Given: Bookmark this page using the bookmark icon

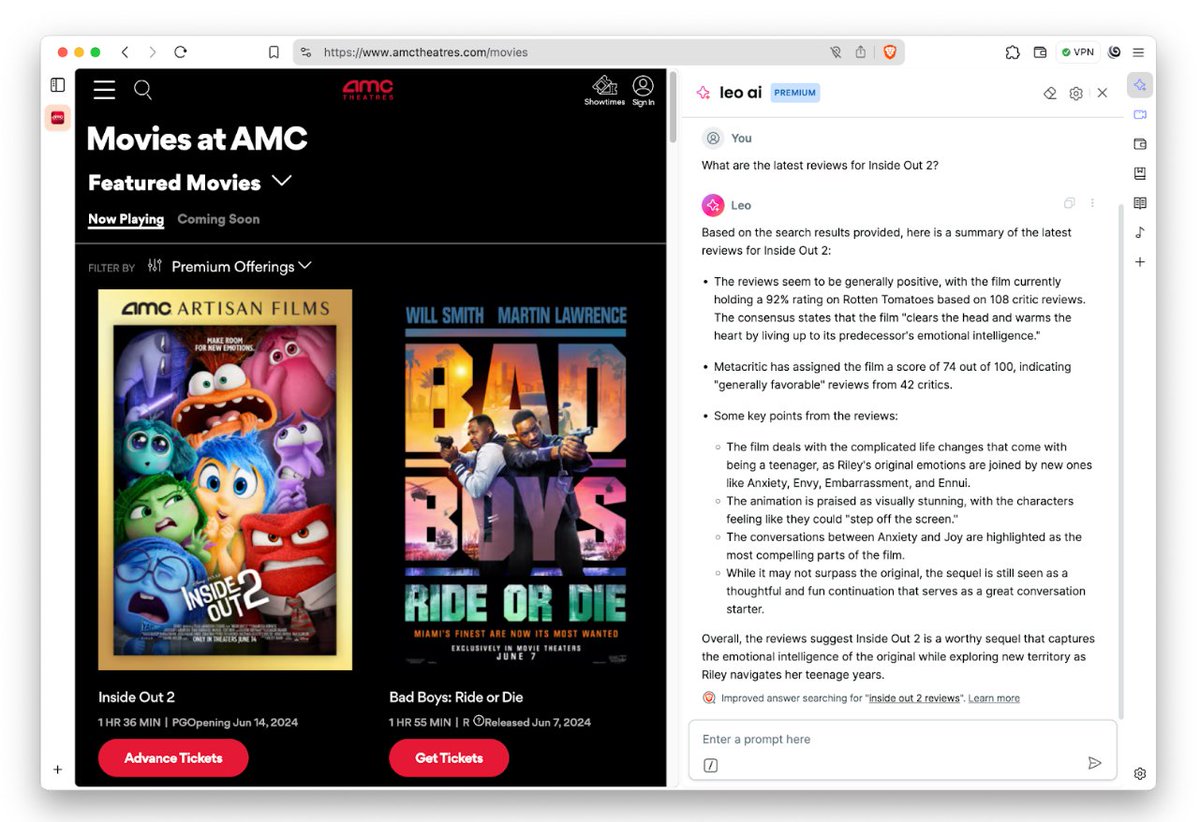Looking at the screenshot, I should tap(274, 52).
